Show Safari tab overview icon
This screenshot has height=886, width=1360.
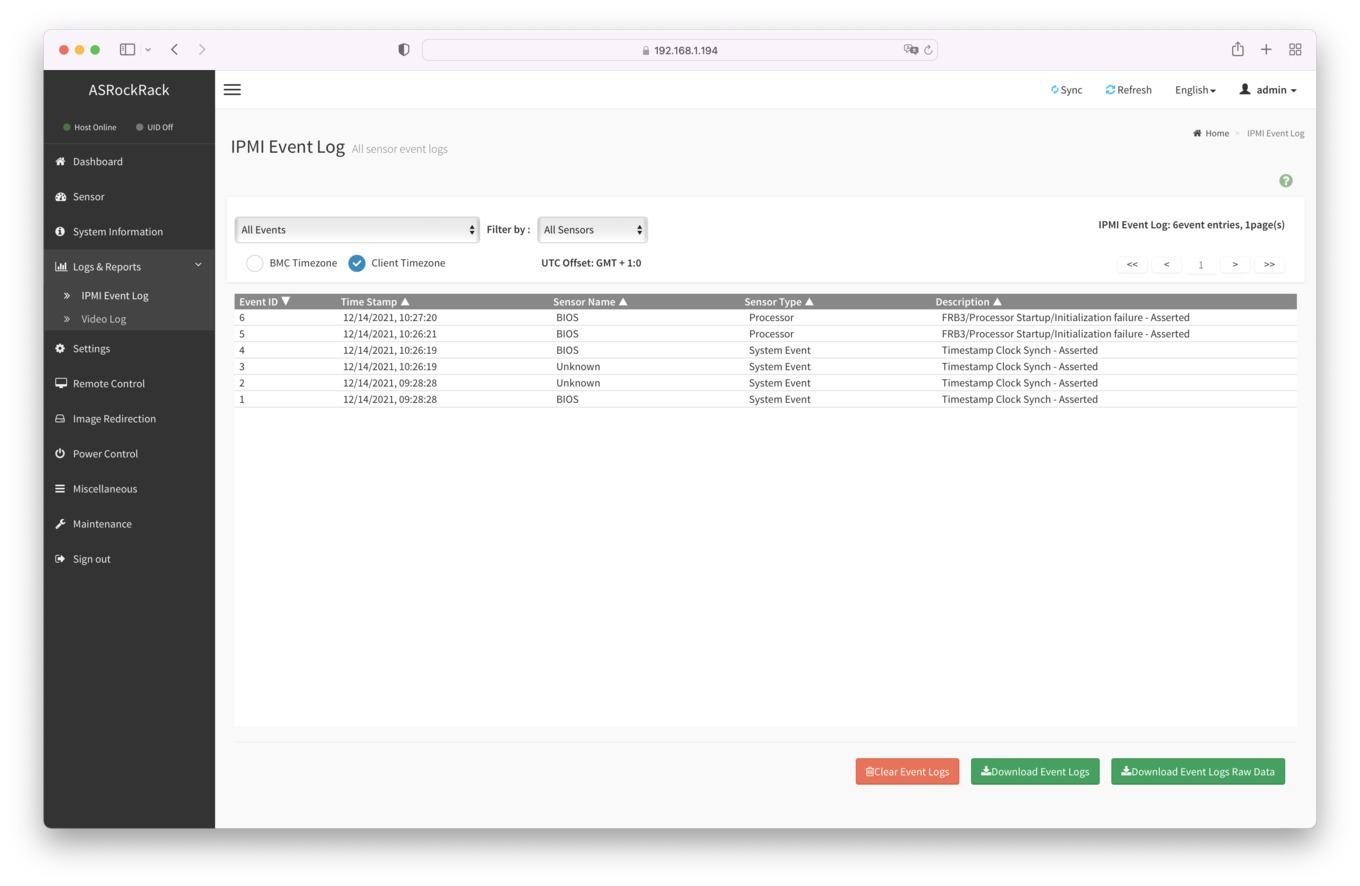coord(1295,49)
